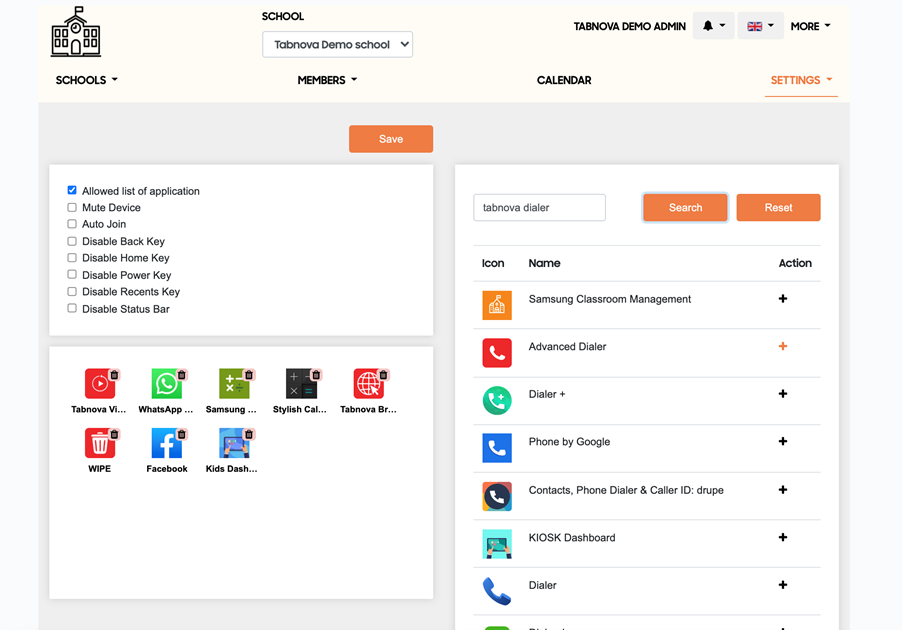The image size is (902, 630).
Task: Click the KIOSK Dashboard app icon
Action: point(497,544)
